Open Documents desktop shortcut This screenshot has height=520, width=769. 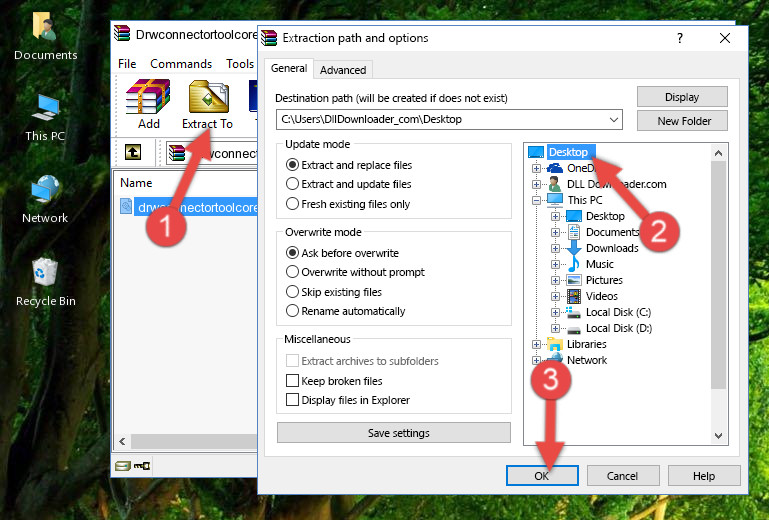point(45,37)
